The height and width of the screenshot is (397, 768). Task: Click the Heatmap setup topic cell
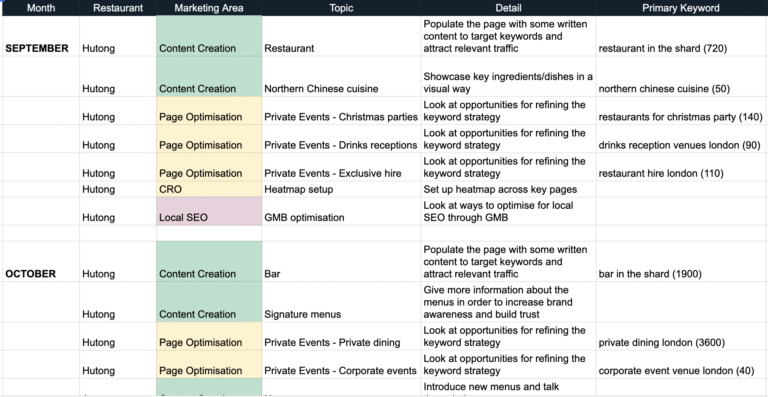coord(341,189)
